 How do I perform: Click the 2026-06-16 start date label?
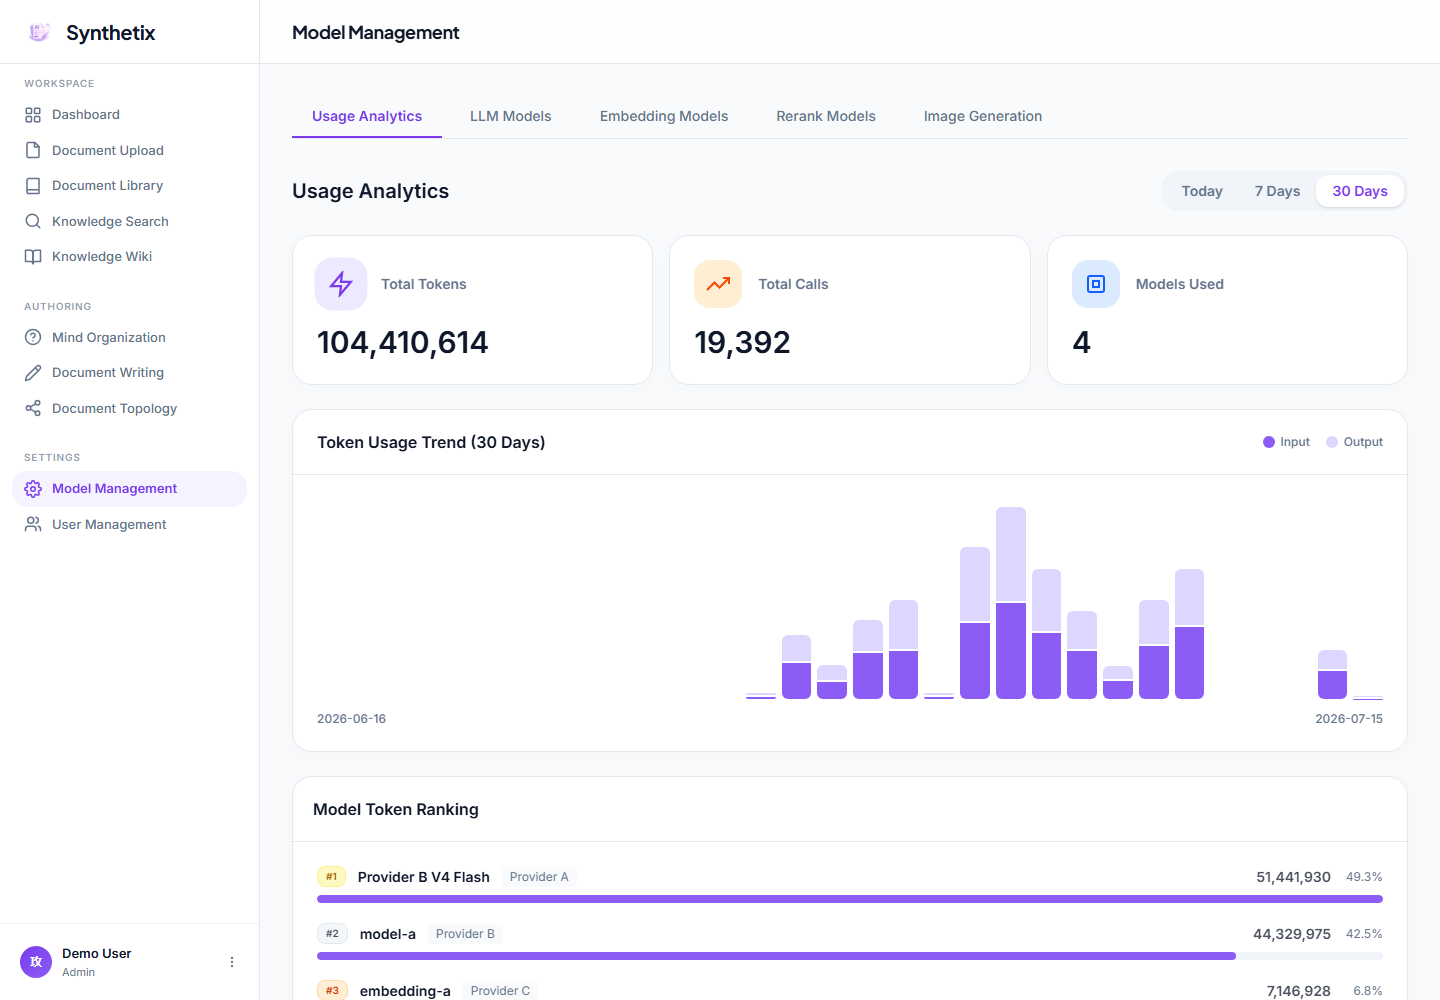[351, 719]
